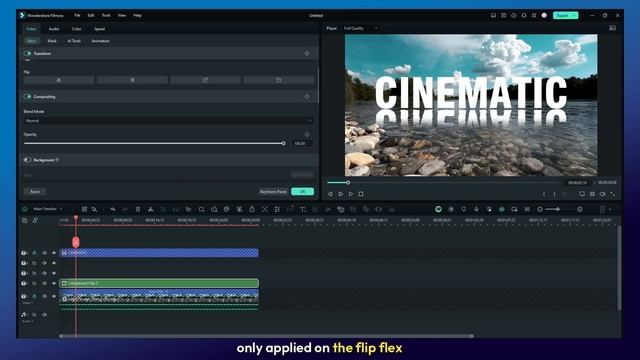This screenshot has height=360, width=640.
Task: Open the Blend Mode dropdown
Action: [x=169, y=121]
